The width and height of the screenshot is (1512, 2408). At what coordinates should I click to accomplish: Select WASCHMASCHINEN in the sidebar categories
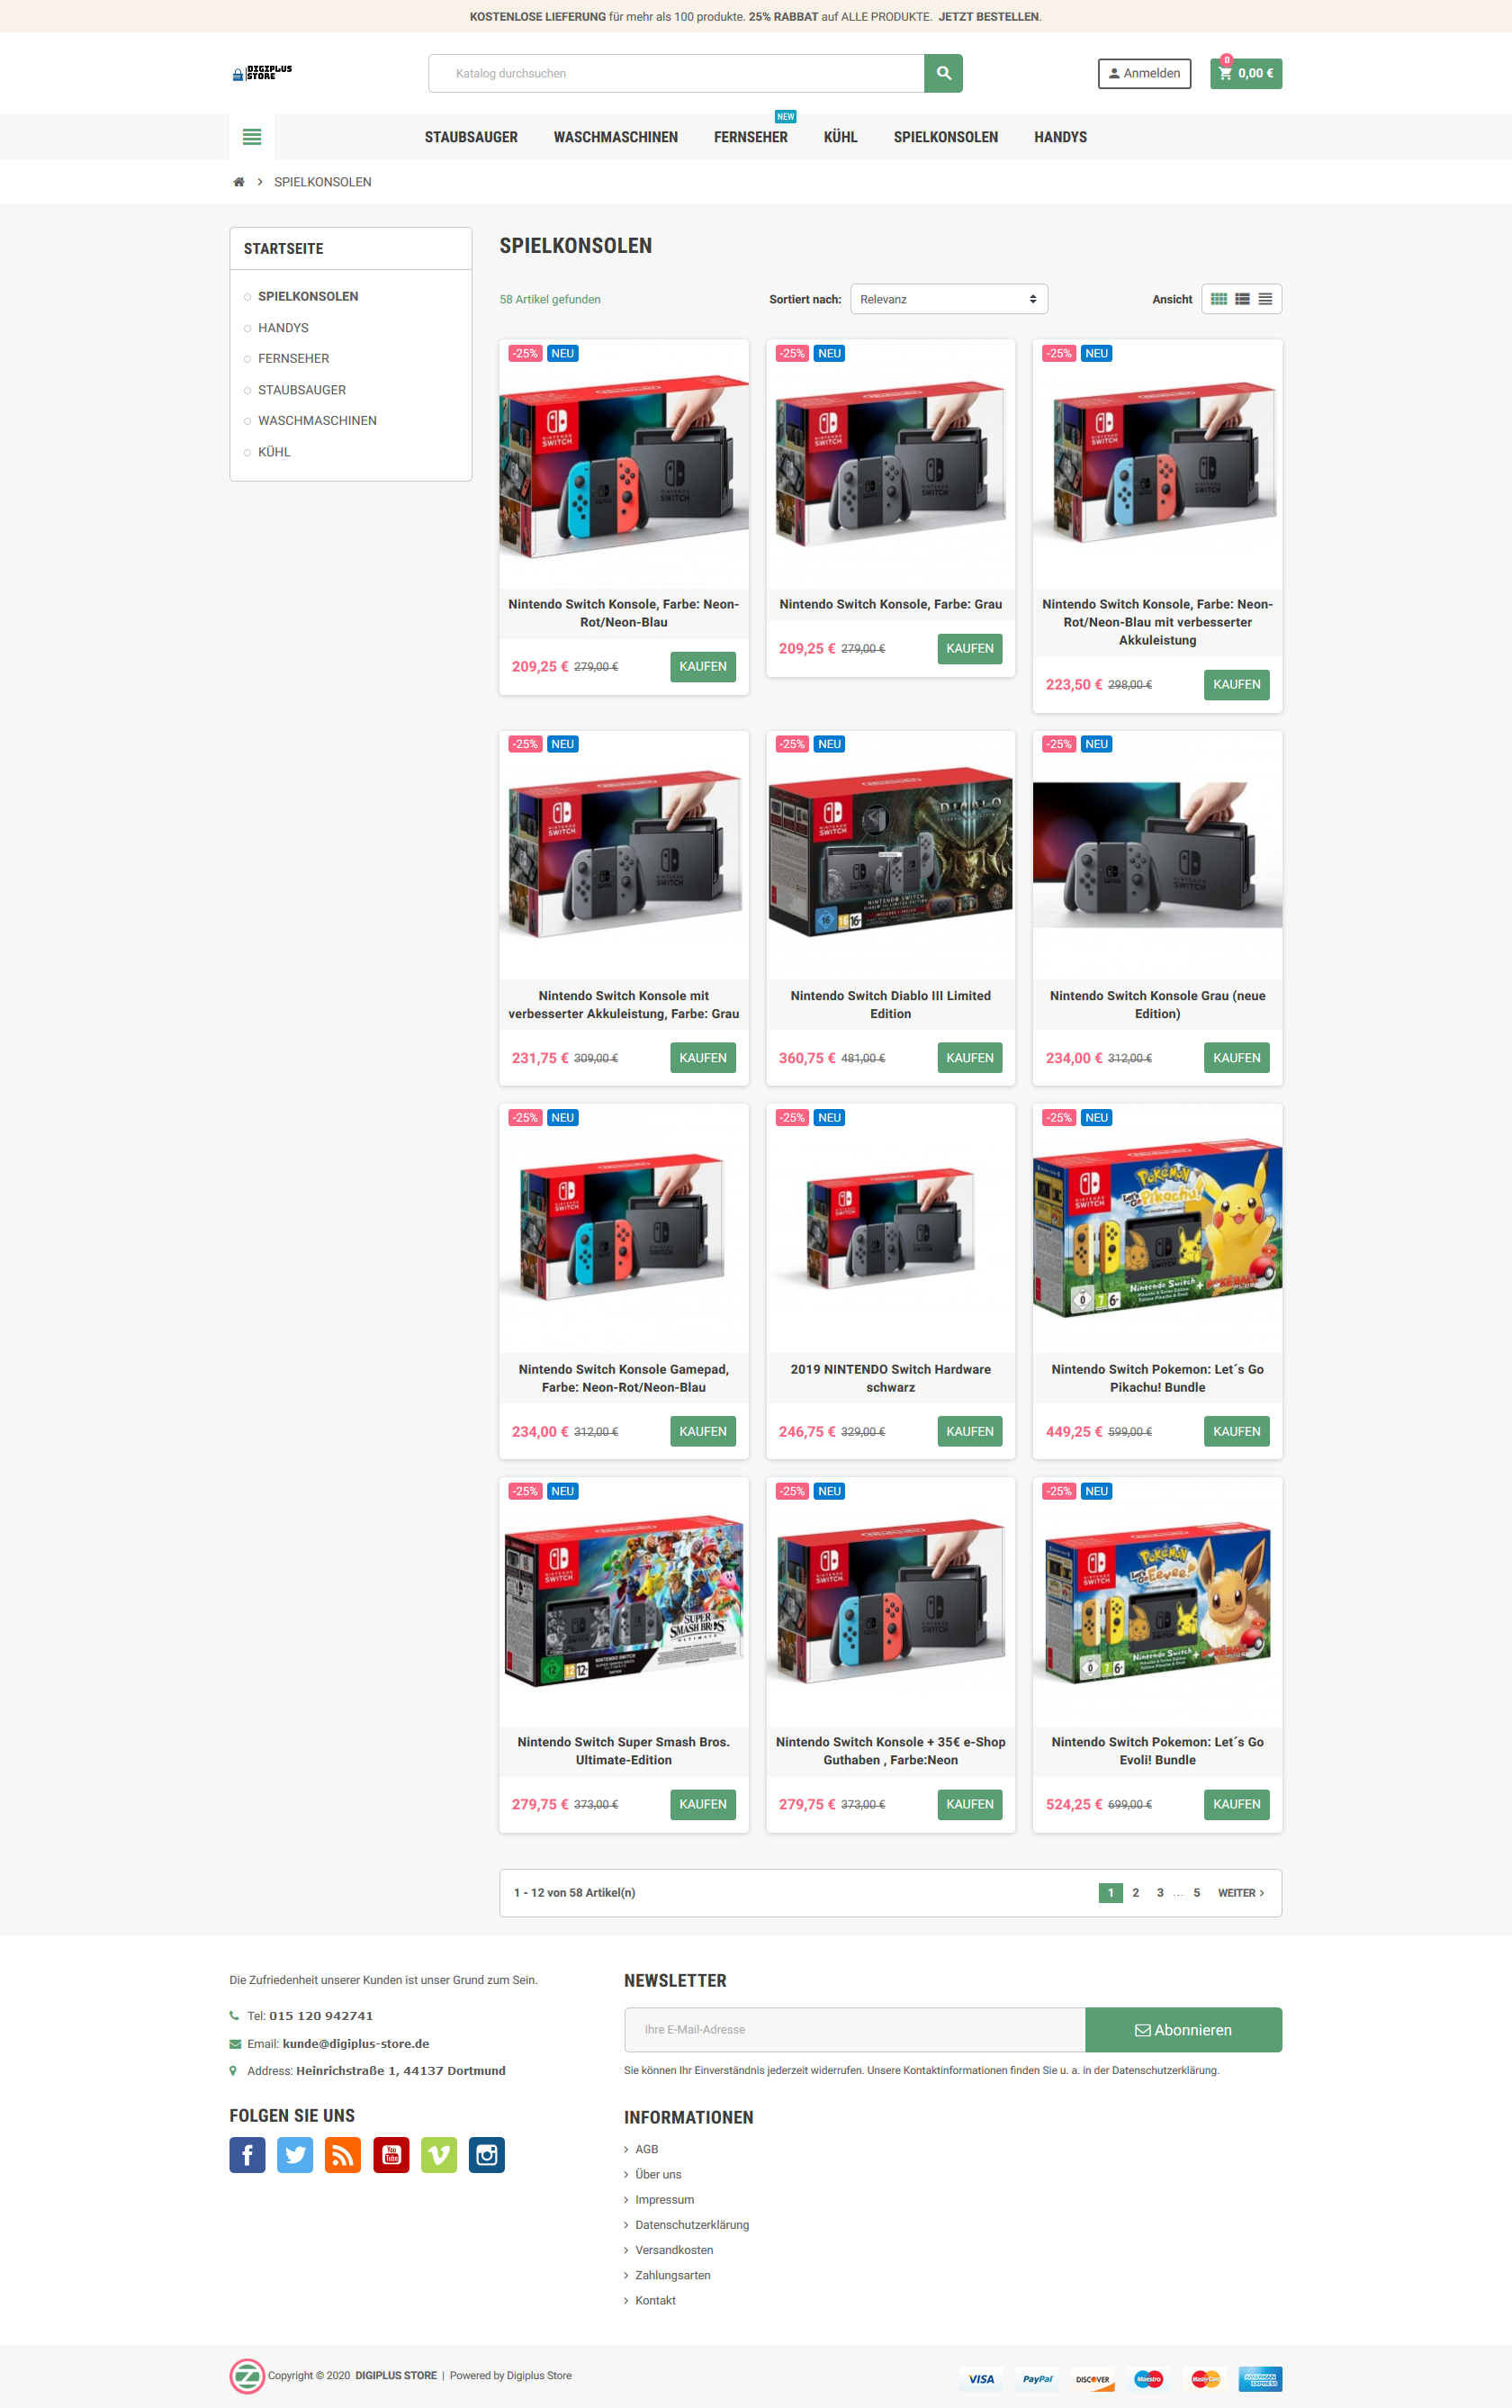[317, 421]
